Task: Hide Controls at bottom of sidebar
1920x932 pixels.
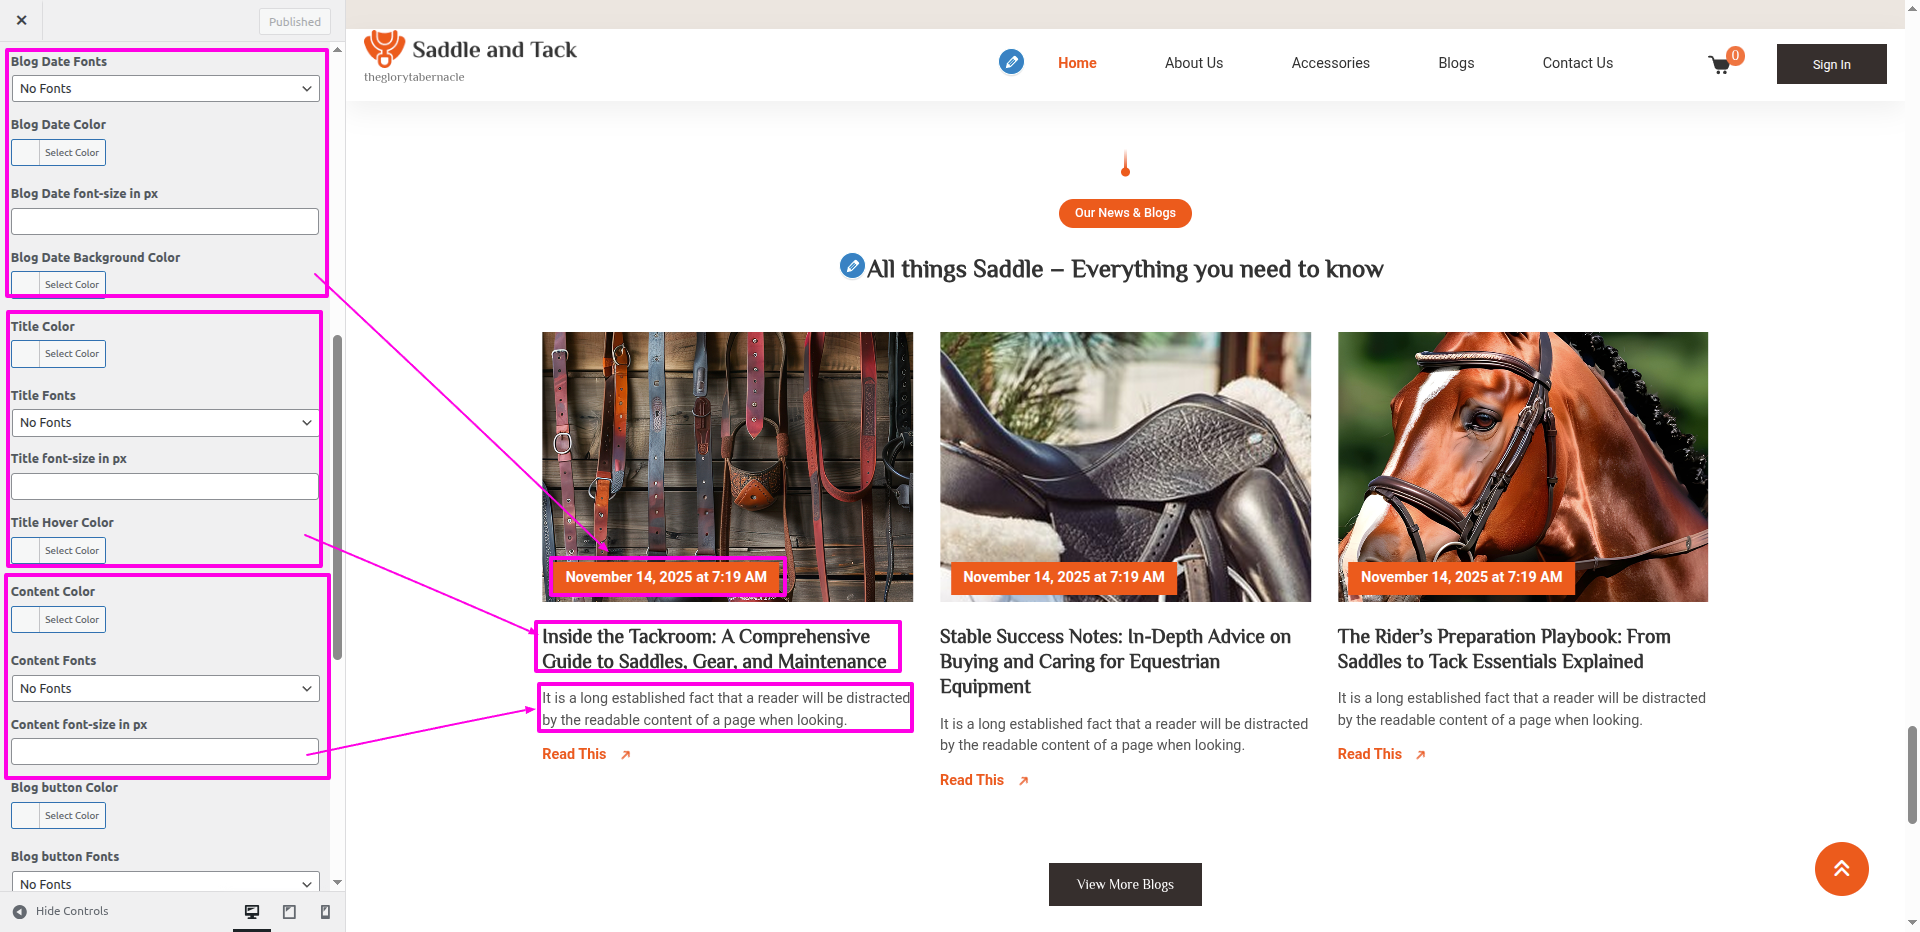Action: coord(61,911)
